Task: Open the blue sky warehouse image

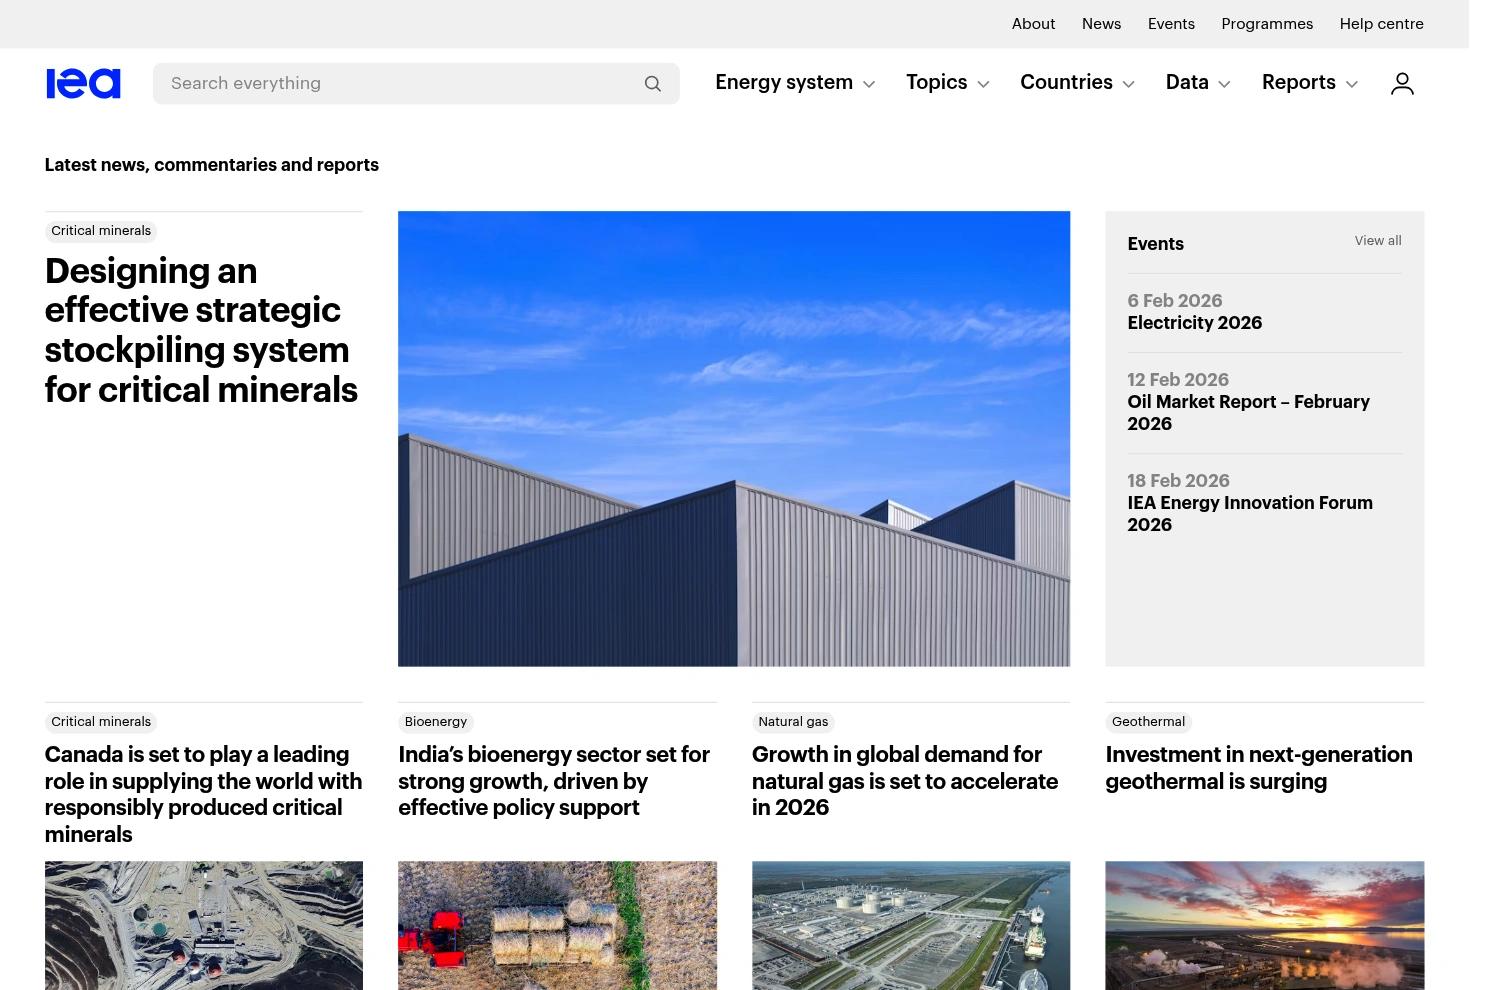Action: [734, 438]
